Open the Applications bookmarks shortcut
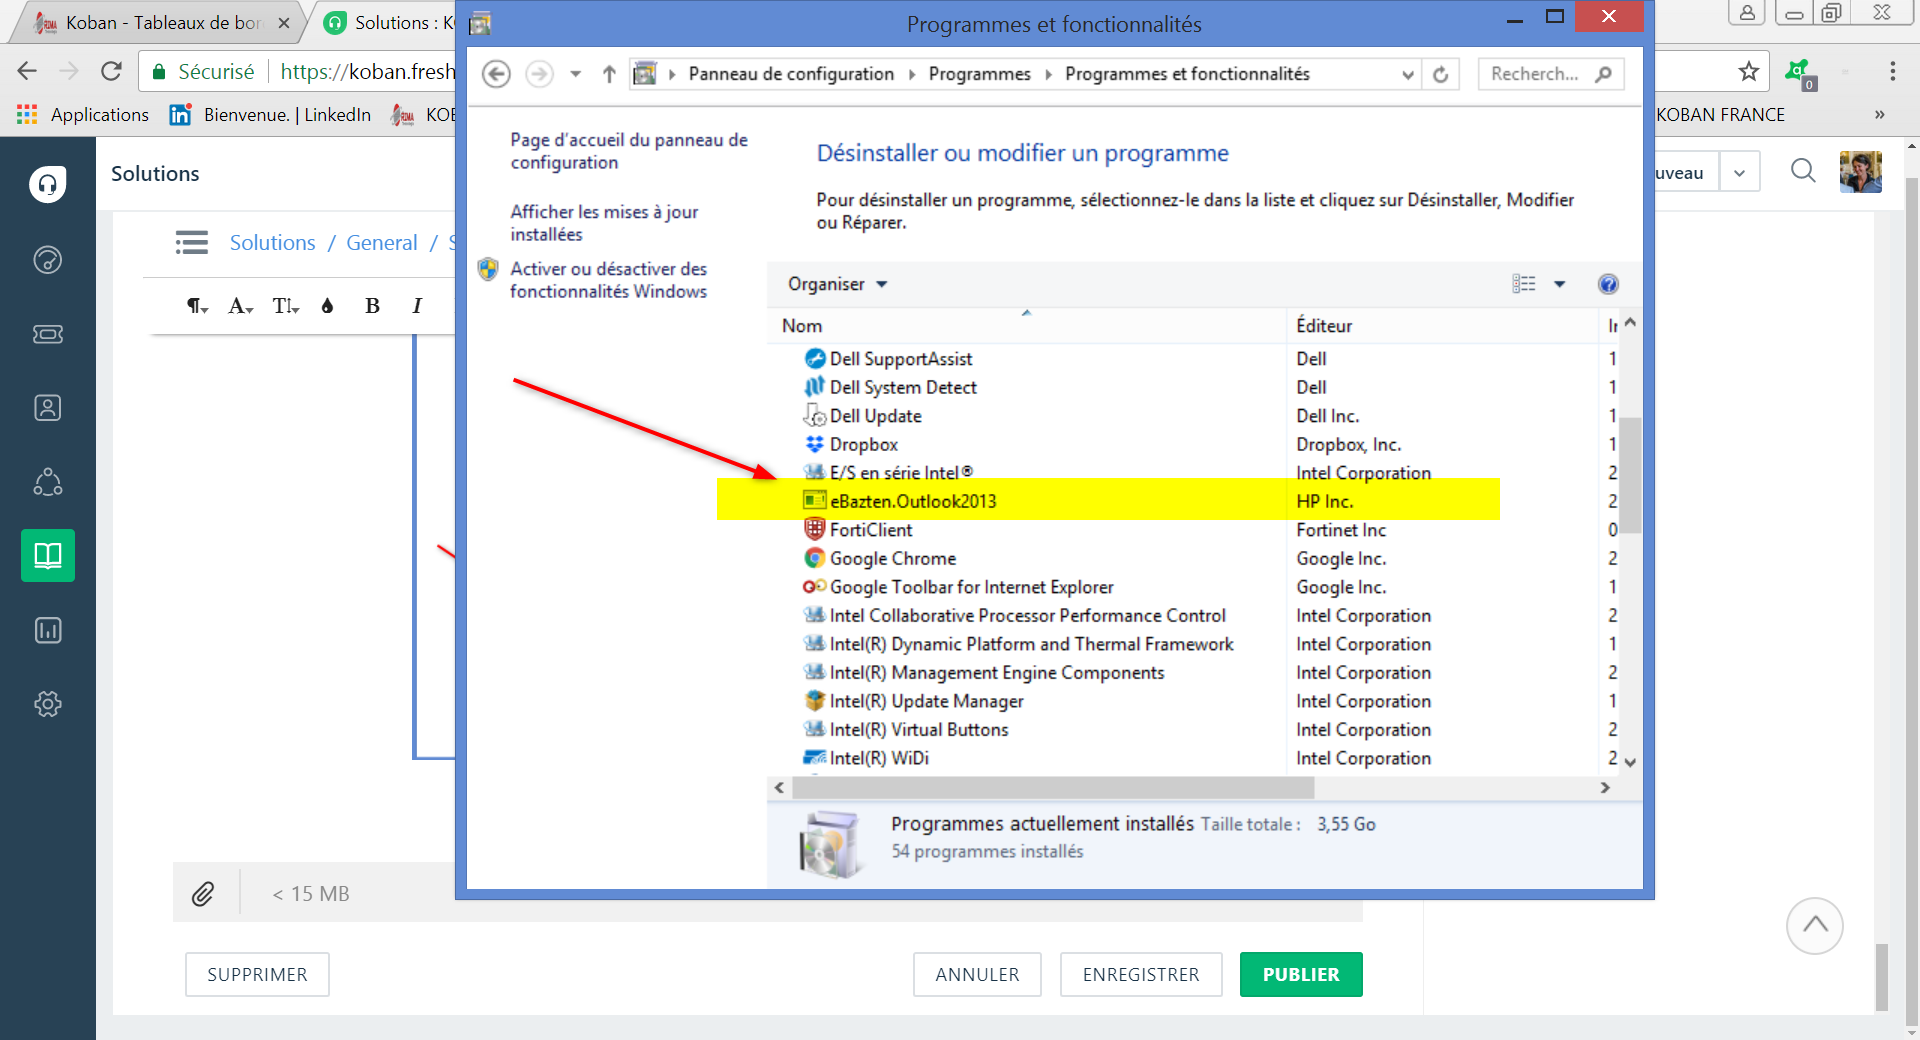Viewport: 1920px width, 1040px height. pos(83,115)
